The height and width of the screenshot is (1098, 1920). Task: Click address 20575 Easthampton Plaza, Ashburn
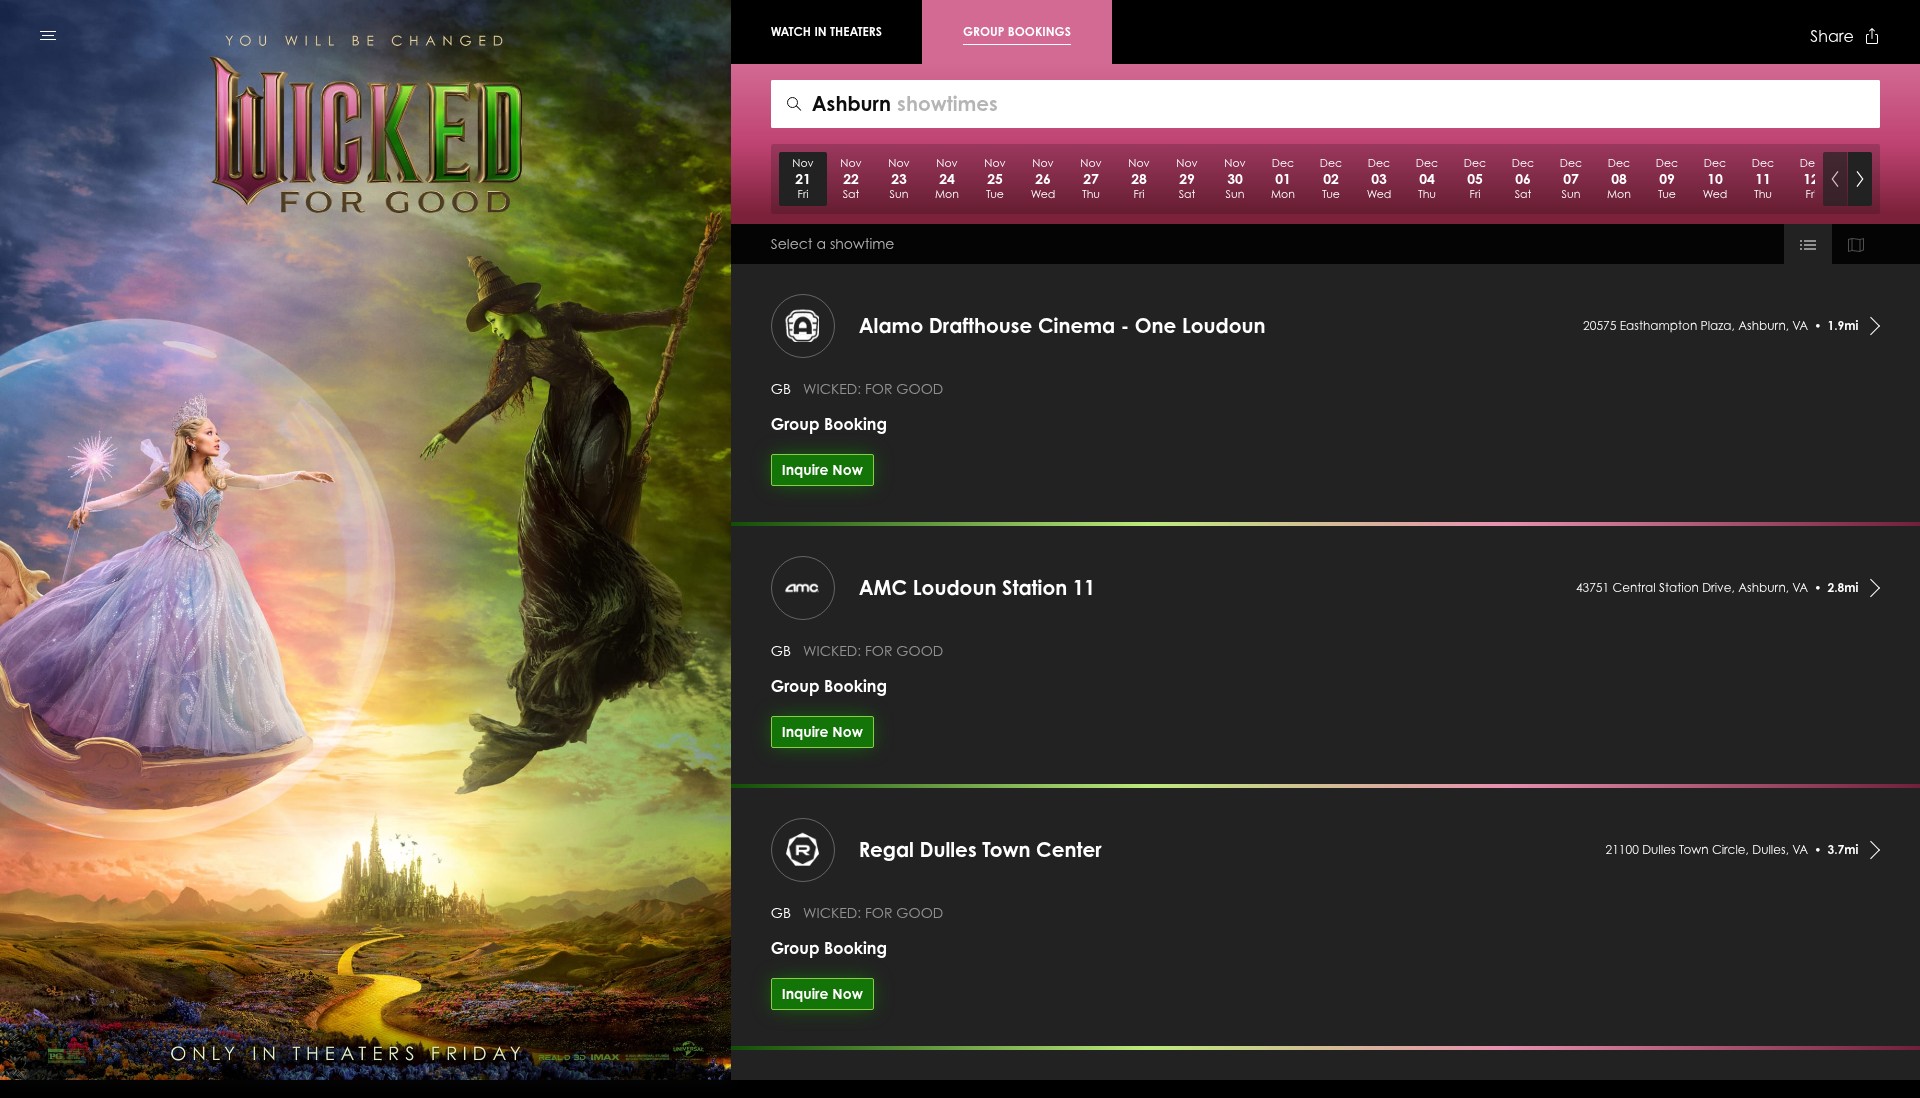coord(1695,326)
